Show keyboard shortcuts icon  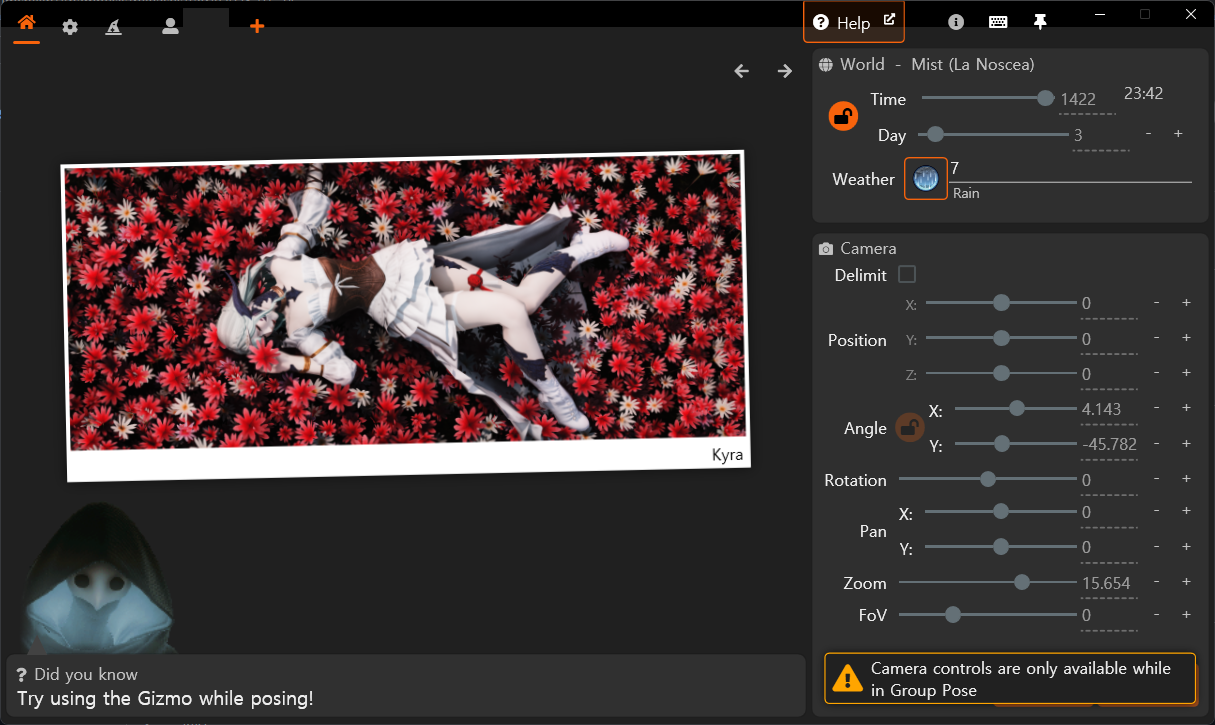(998, 22)
